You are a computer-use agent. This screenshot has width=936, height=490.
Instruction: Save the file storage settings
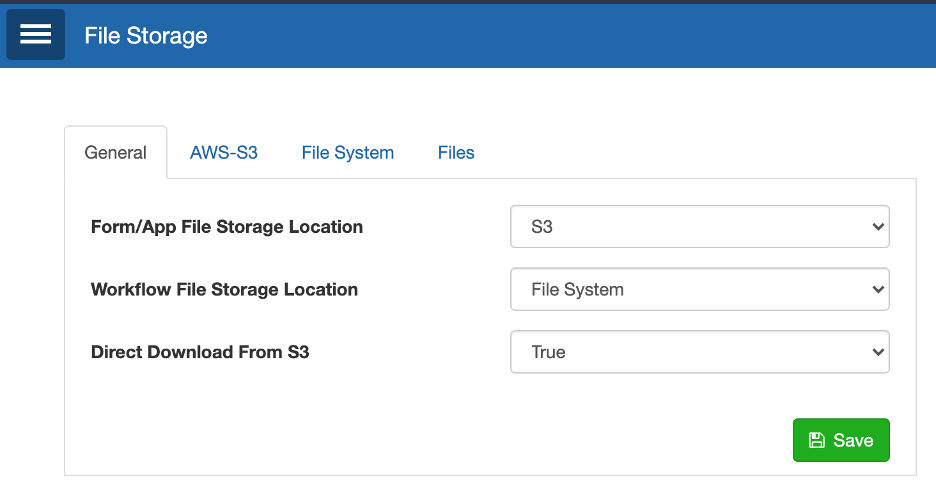(x=841, y=440)
